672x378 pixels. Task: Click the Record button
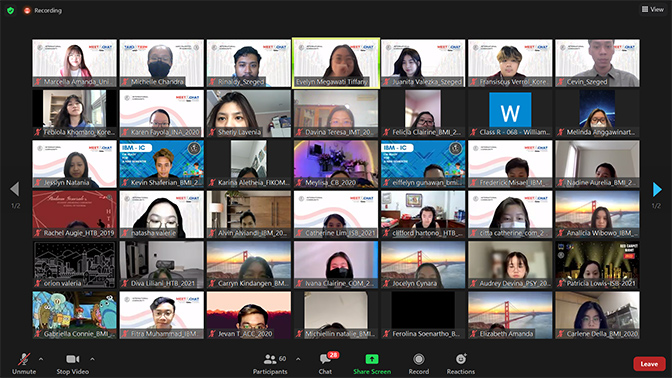[x=419, y=363]
